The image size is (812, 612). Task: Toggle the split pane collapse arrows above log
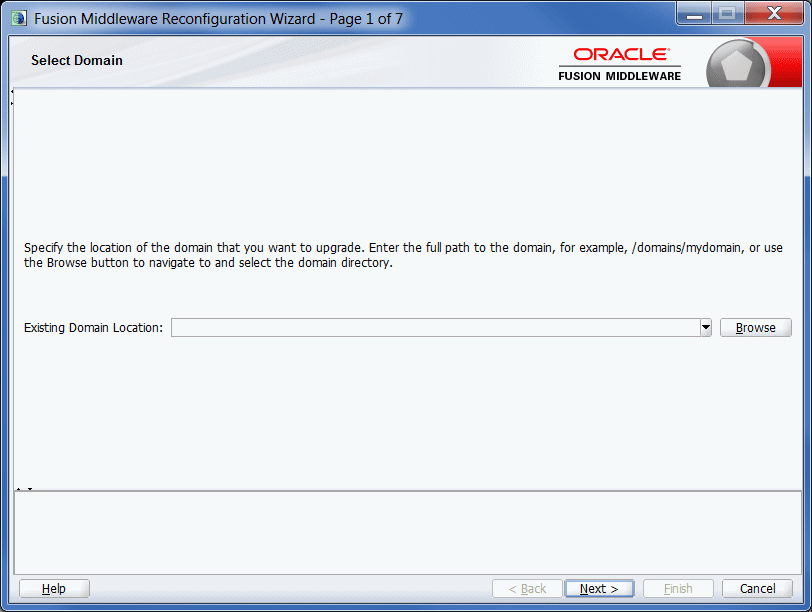[x=24, y=489]
